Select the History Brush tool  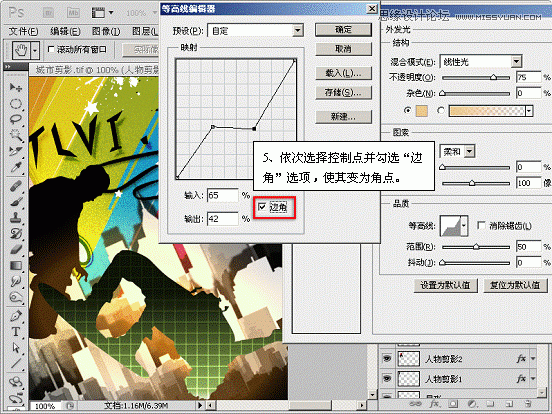click(x=16, y=233)
